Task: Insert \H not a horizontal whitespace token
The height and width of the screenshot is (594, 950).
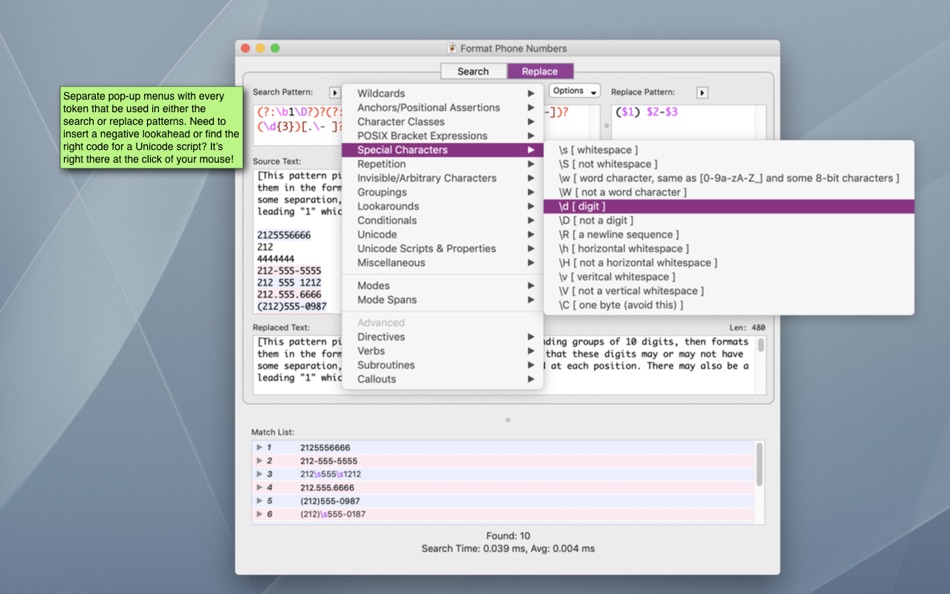Action: (729, 262)
